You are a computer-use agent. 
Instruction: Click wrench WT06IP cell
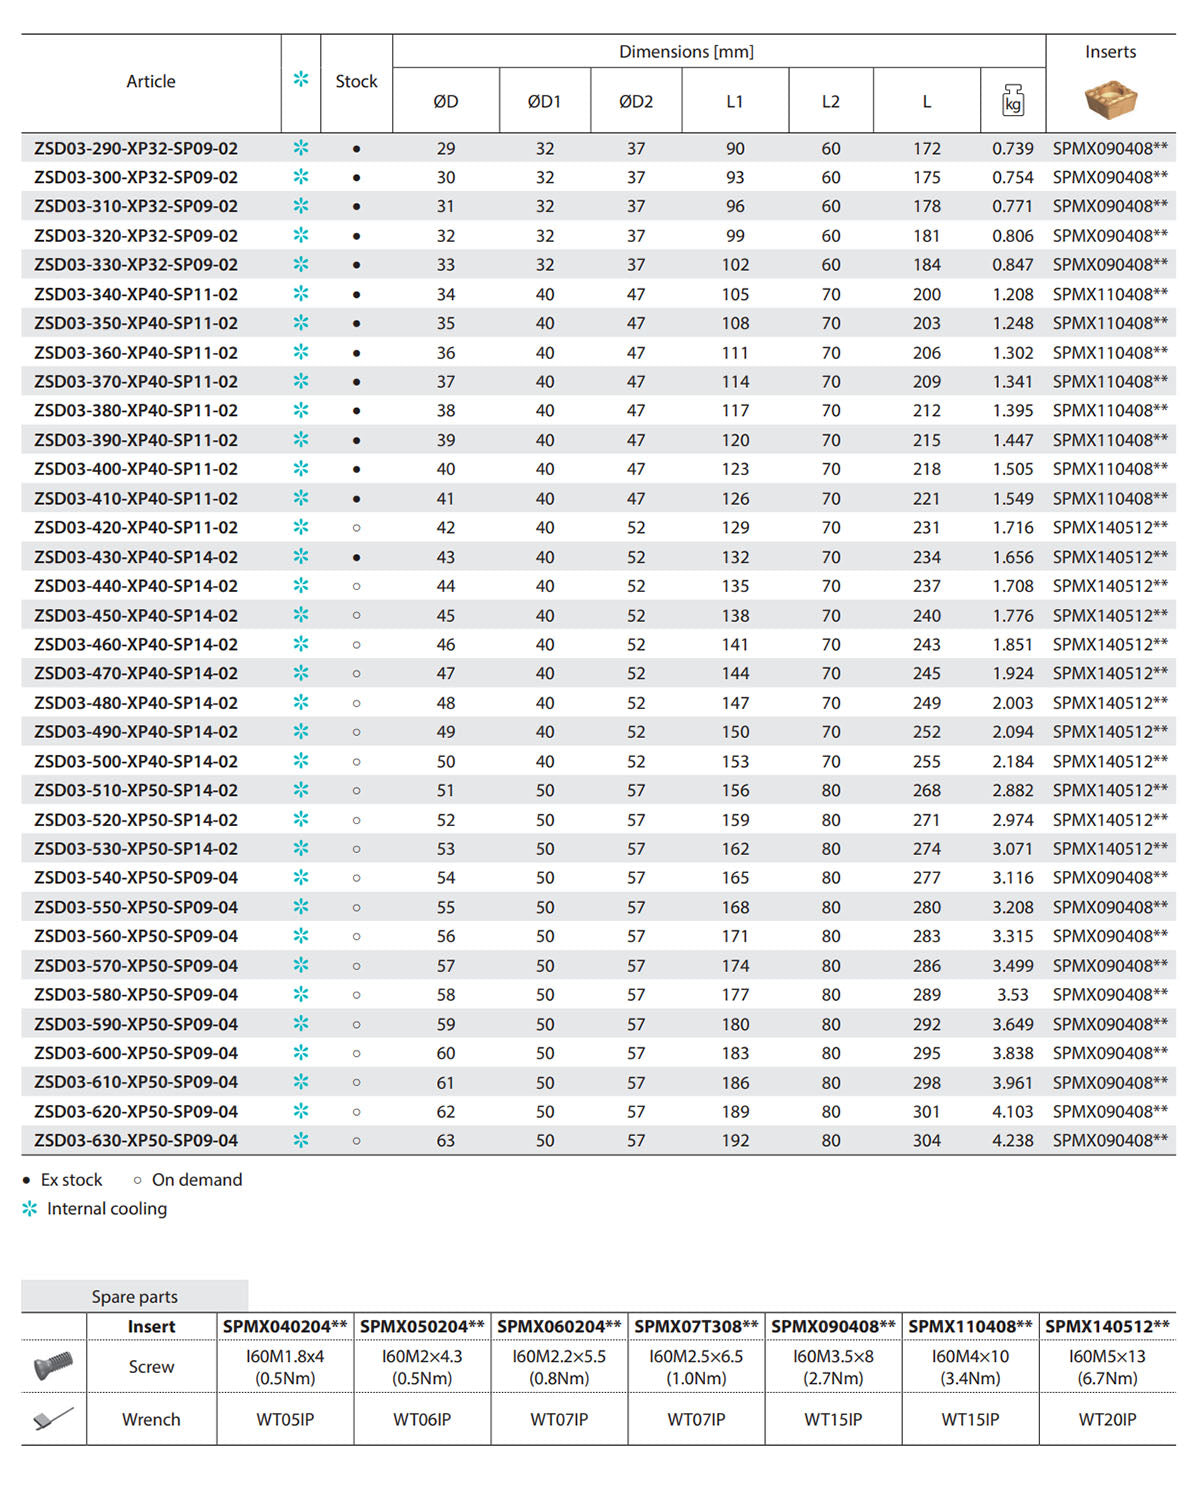422,1419
